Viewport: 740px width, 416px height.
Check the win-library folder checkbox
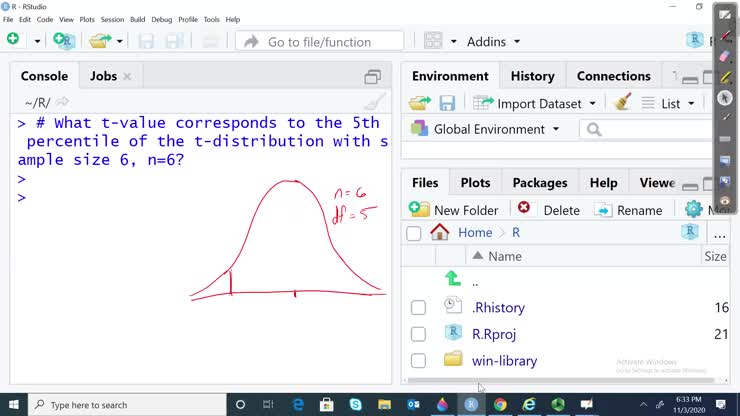pyautogui.click(x=418, y=361)
